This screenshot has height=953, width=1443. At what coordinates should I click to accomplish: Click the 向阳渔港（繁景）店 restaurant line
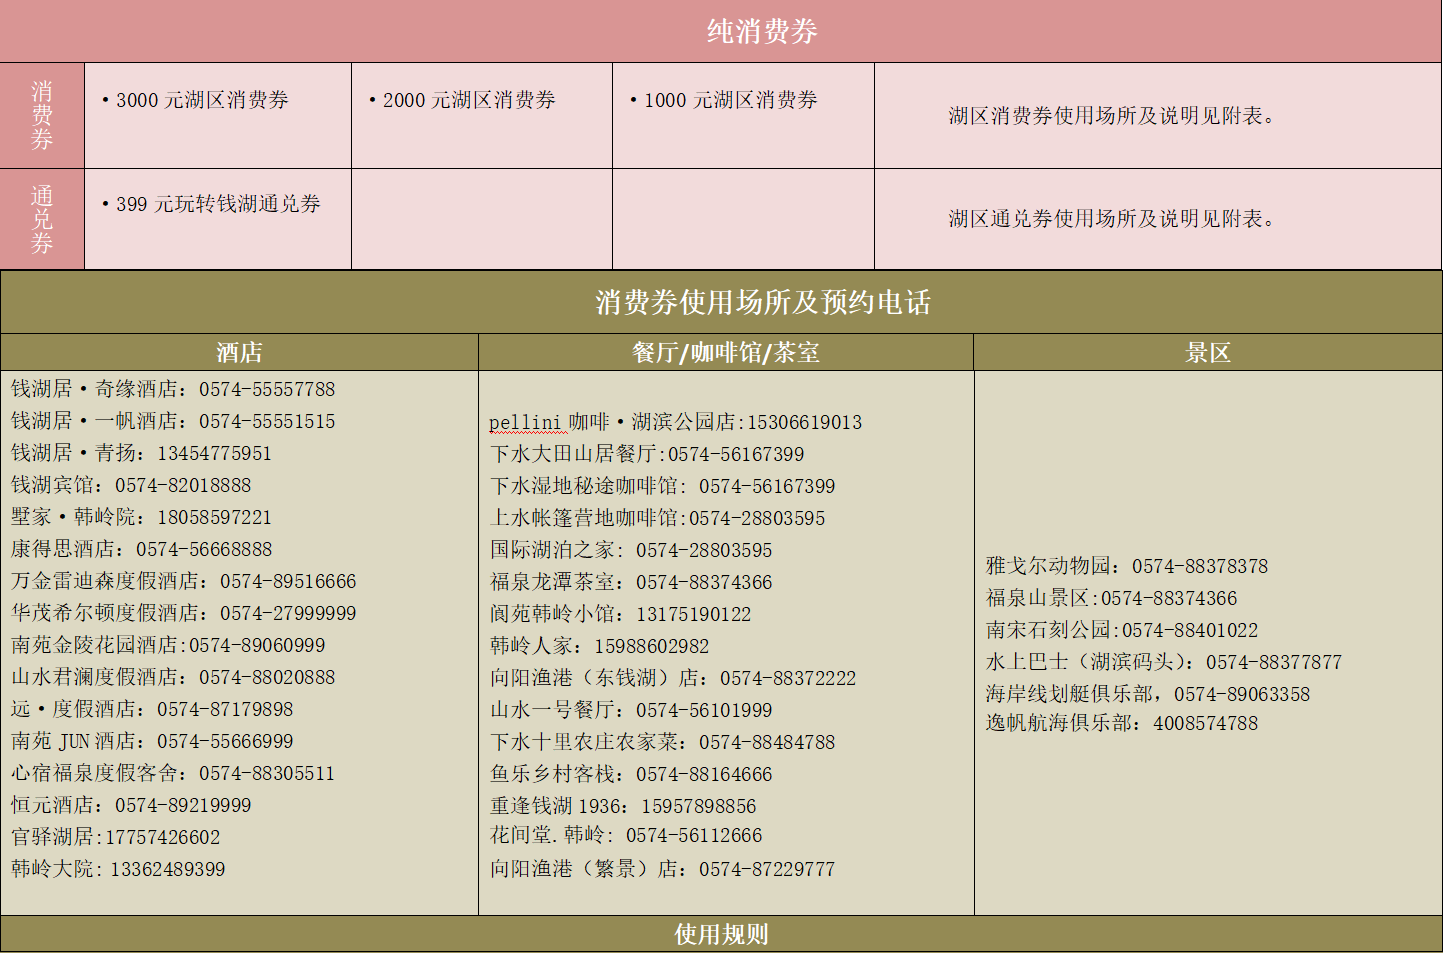coord(661,869)
